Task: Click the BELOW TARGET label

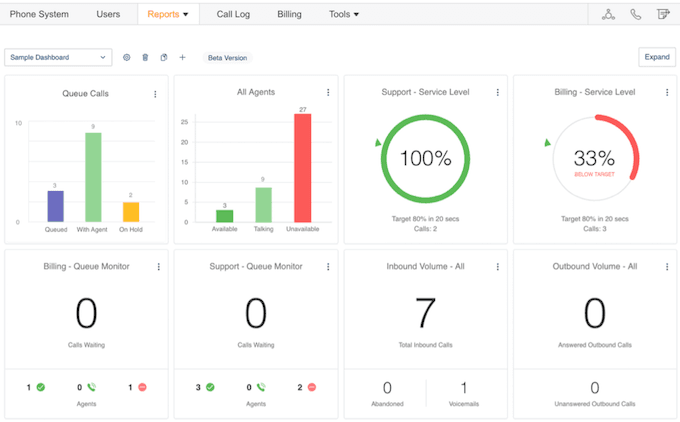Action: click(x=595, y=174)
